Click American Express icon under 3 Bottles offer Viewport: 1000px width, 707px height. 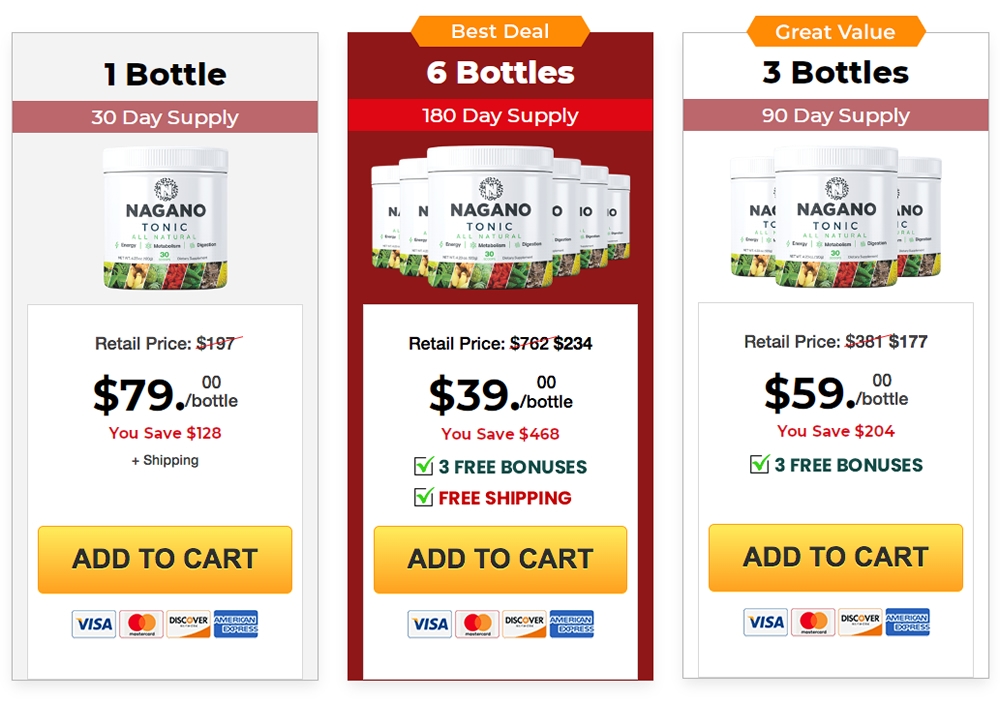coord(907,622)
